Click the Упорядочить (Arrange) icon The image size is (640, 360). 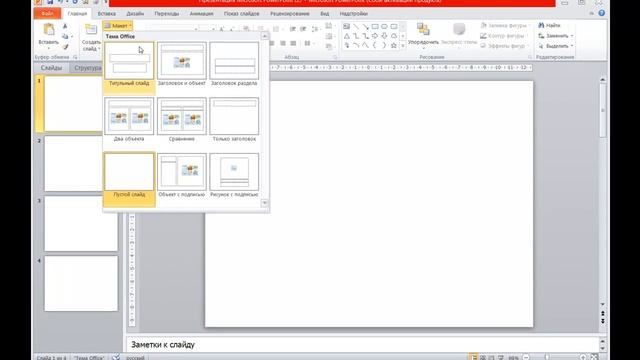[423, 29]
